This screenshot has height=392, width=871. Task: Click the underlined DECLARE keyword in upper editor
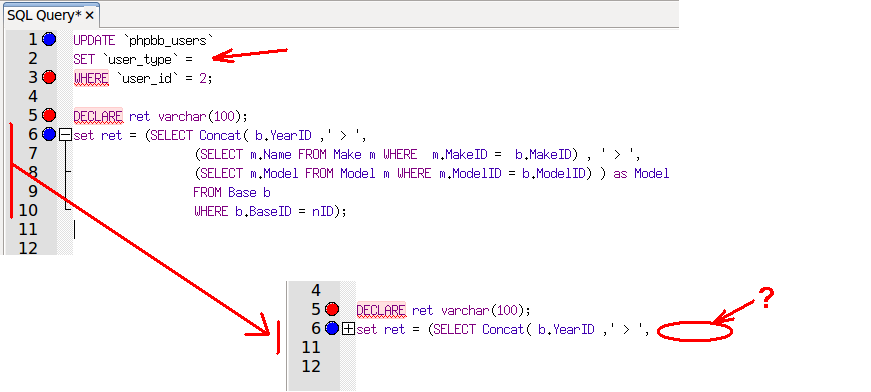click(x=98, y=117)
